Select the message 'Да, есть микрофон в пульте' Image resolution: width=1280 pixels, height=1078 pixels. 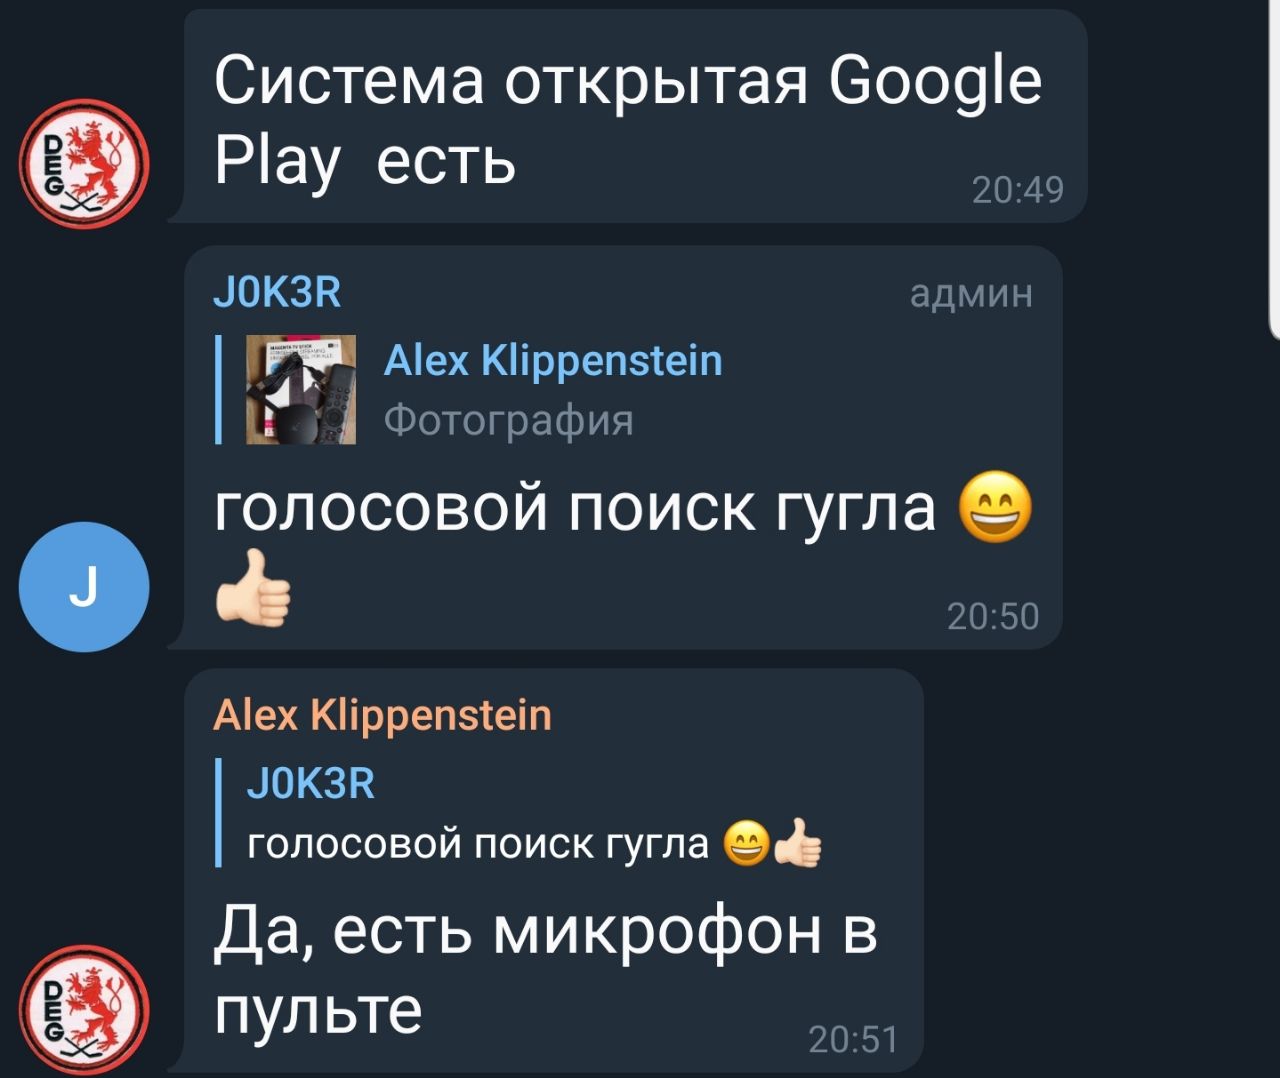coord(545,970)
